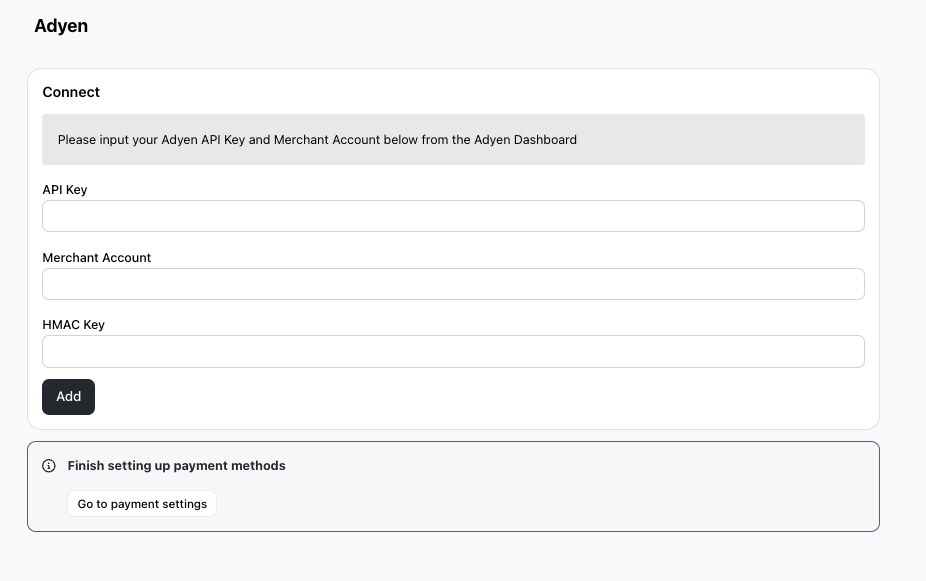Open Go to payment settings
The width and height of the screenshot is (926, 581).
click(142, 504)
